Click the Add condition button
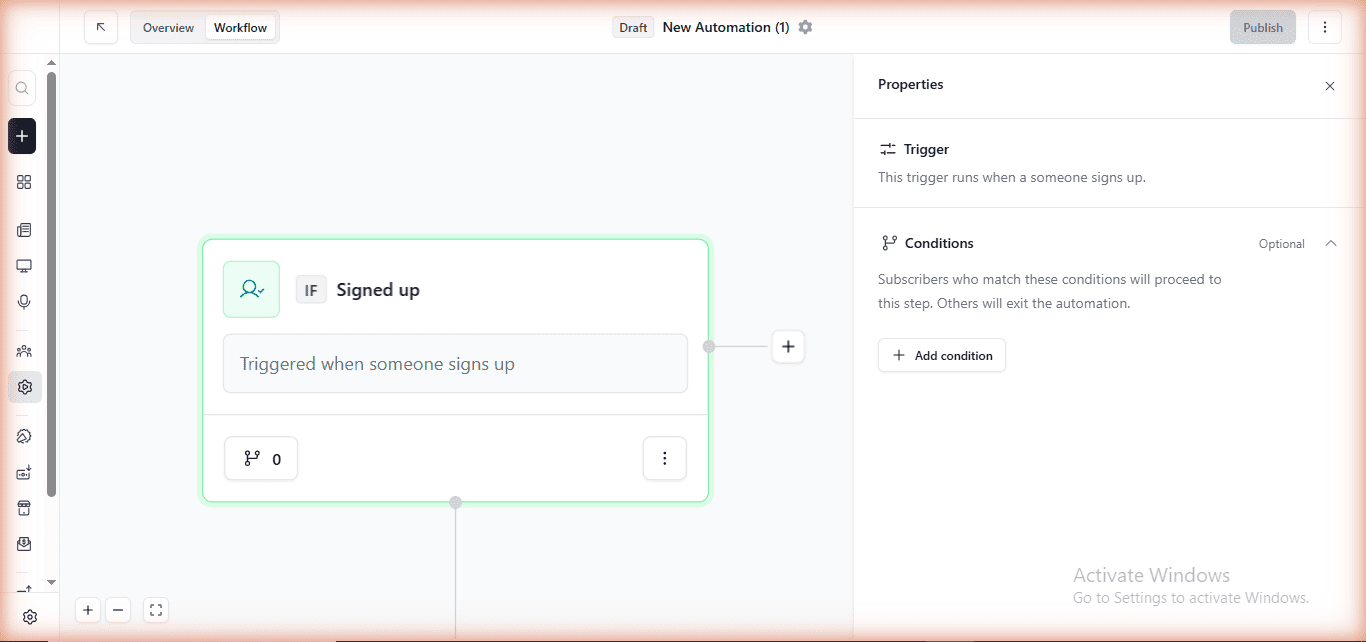This screenshot has width=1366, height=642. tap(942, 355)
